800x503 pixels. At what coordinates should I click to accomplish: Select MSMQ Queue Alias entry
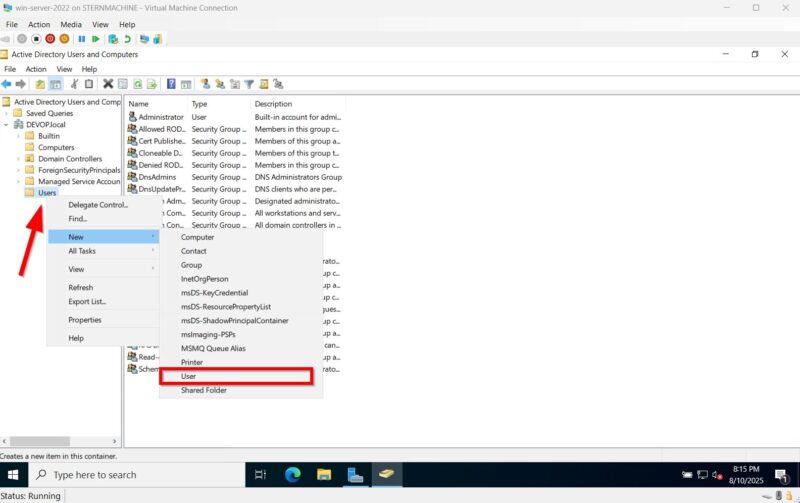241,348
